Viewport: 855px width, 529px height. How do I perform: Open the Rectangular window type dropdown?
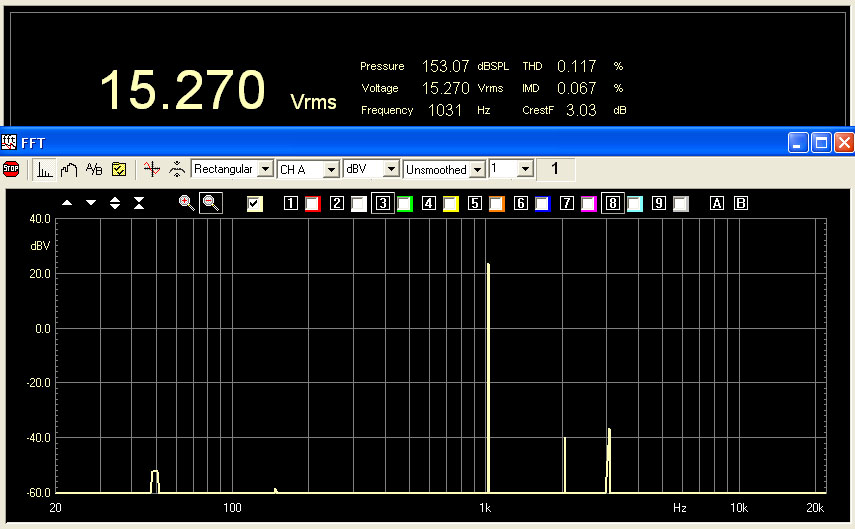265,170
